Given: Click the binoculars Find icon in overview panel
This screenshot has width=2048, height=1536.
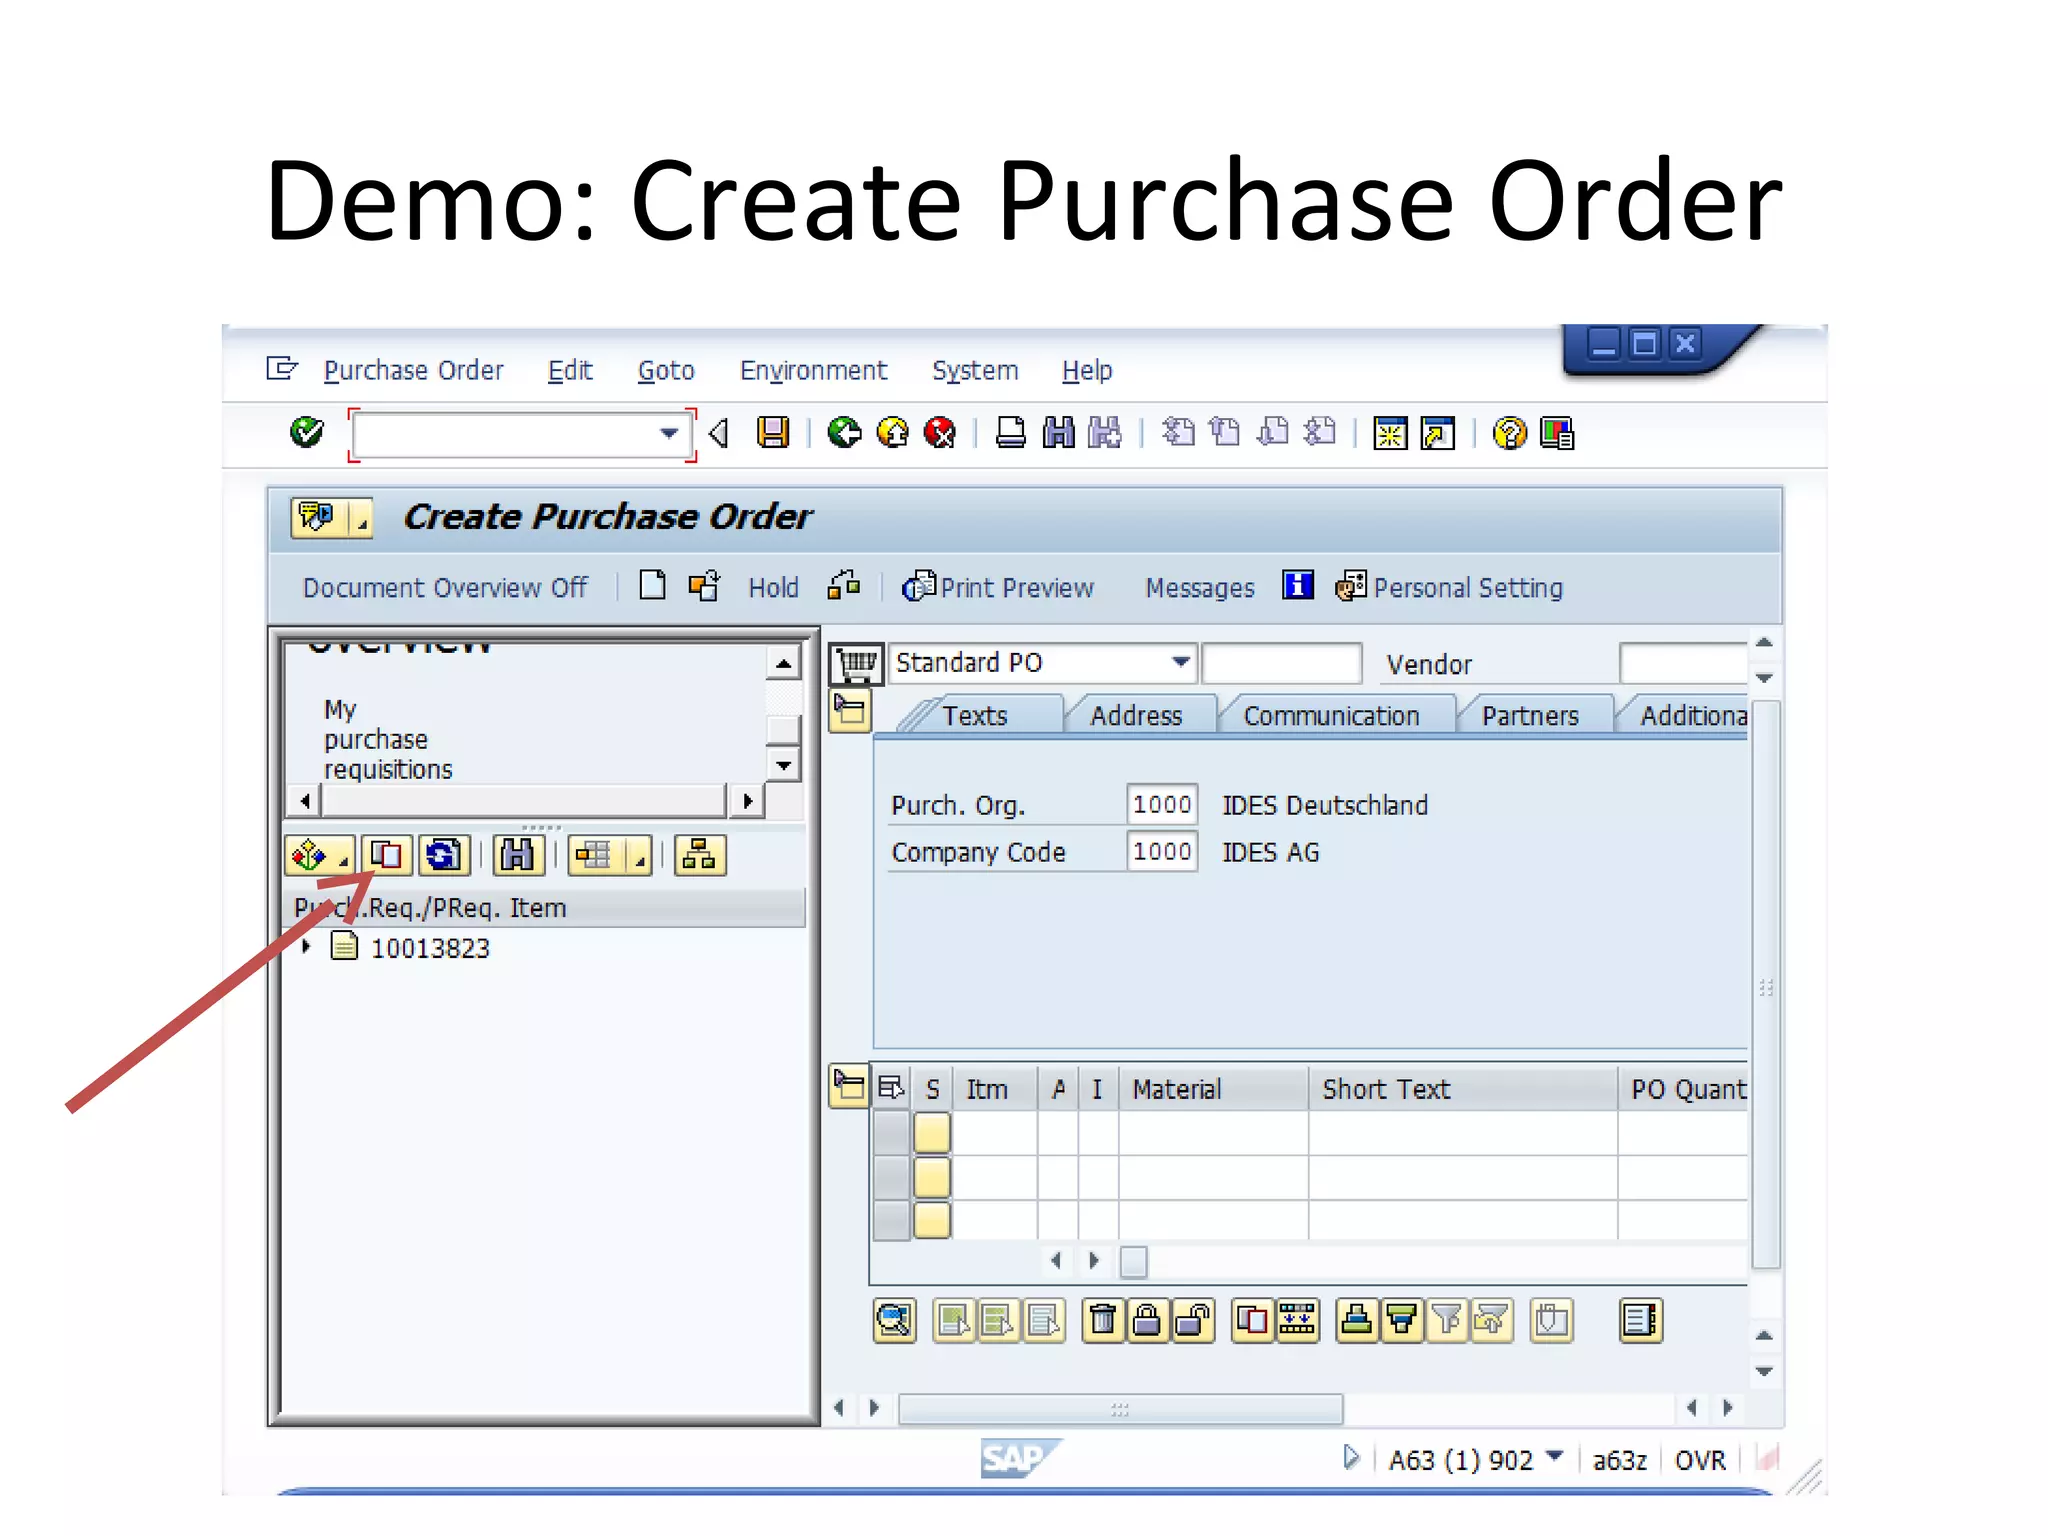Looking at the screenshot, I should tap(518, 855).
